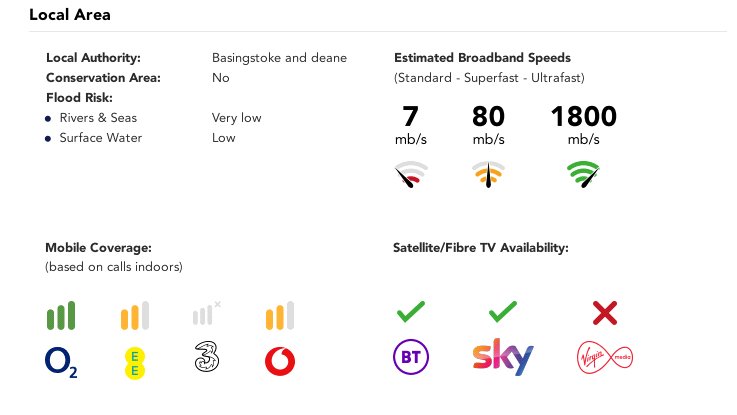Click the green O2 signal bars

[x=61, y=315]
